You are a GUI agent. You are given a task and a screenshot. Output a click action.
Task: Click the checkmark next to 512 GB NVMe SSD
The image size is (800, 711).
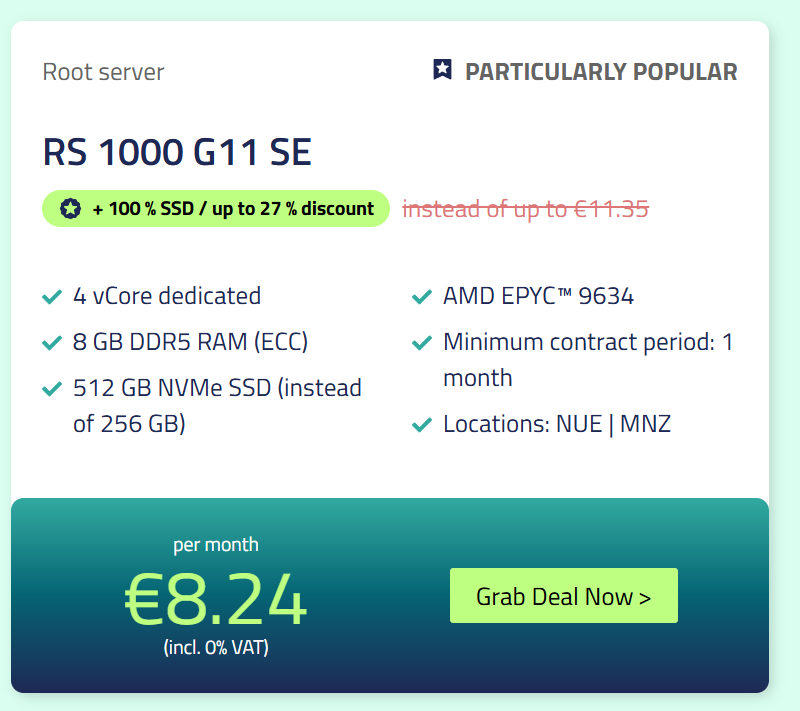pyautogui.click(x=52, y=389)
